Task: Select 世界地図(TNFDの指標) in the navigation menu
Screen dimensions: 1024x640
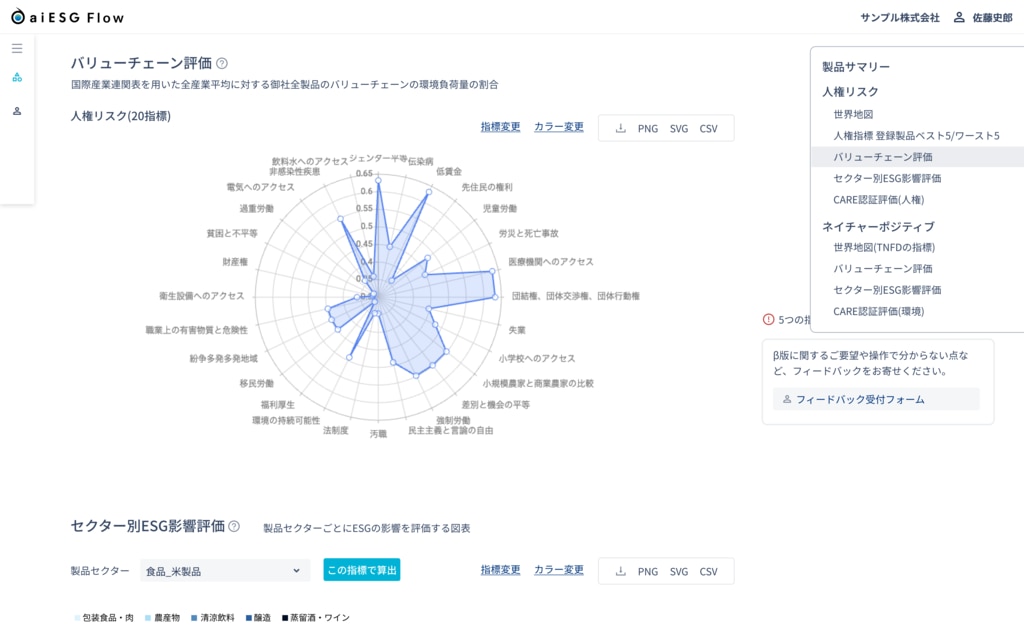Action: 884,247
